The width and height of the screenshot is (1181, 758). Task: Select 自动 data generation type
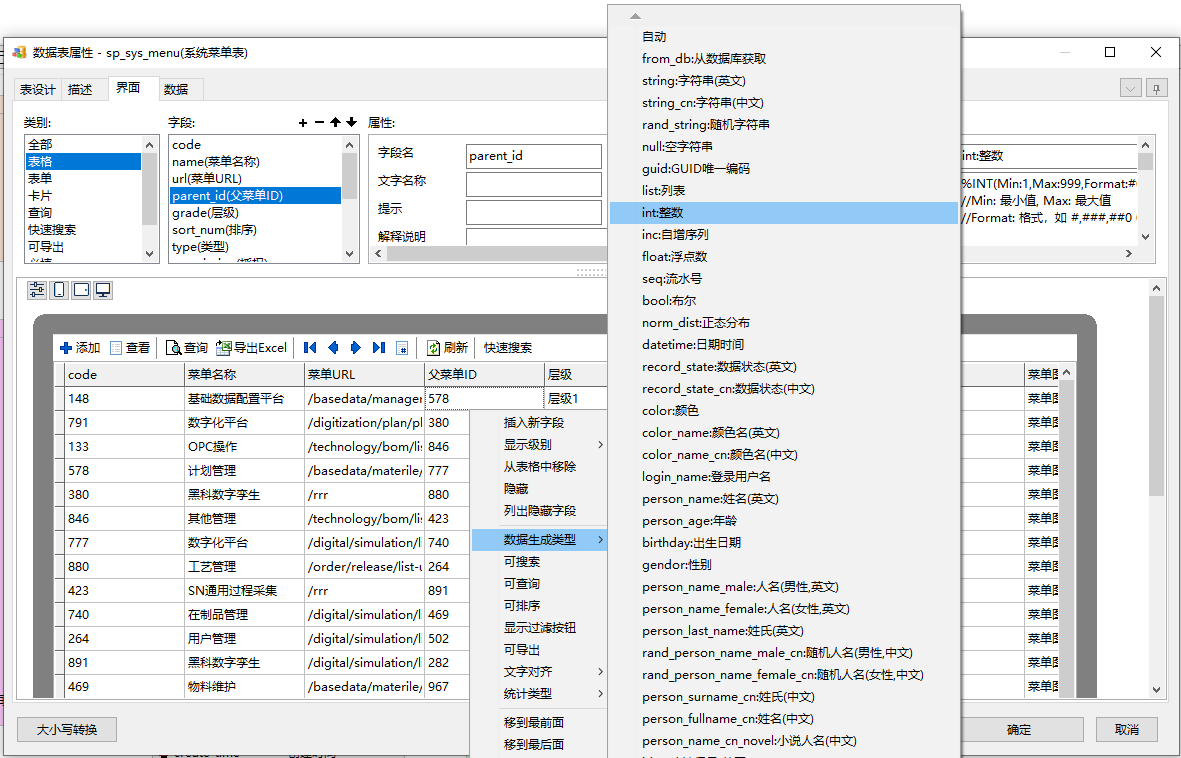tap(783, 36)
